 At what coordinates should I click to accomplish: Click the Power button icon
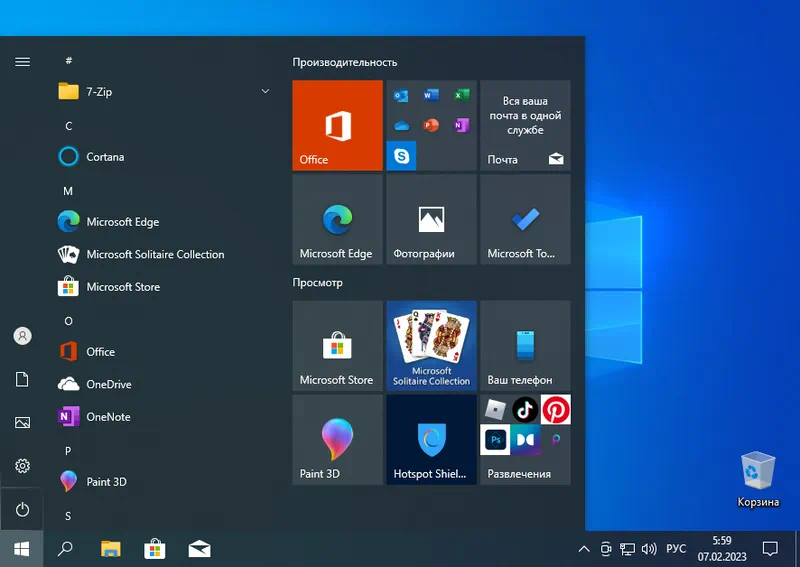pos(22,510)
